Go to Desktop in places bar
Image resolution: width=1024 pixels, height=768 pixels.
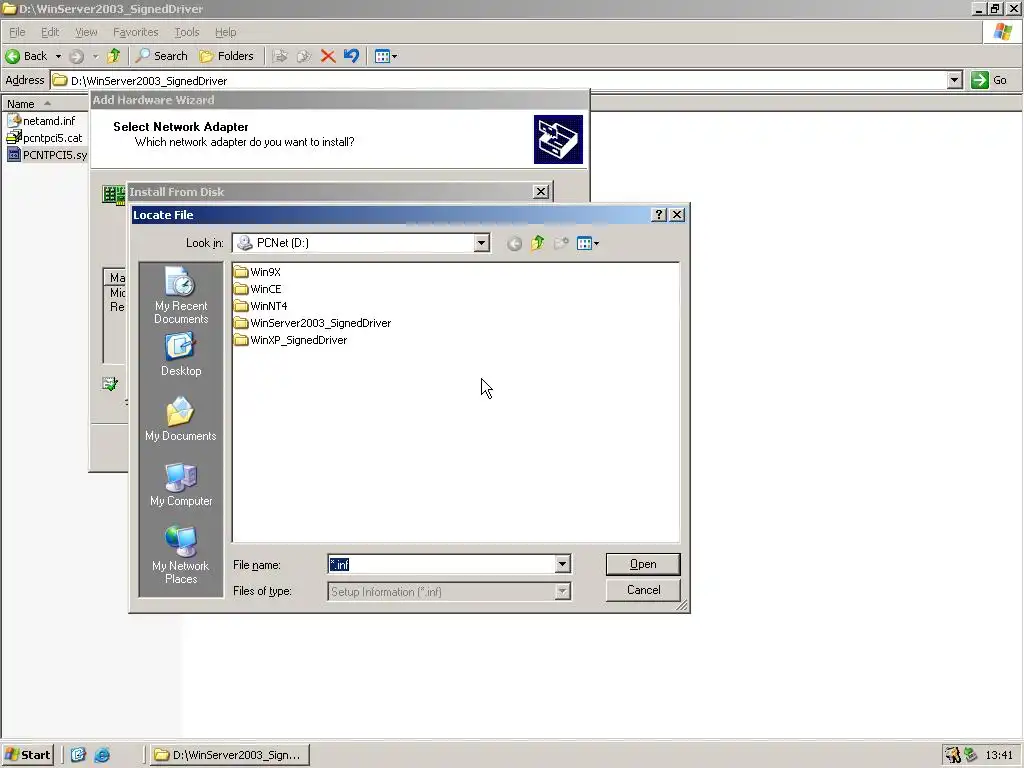(x=181, y=355)
